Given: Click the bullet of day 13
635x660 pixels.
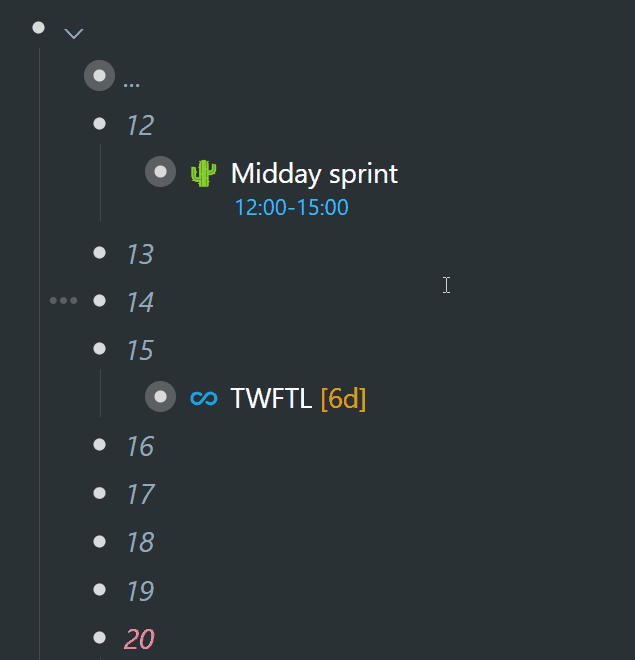Looking at the screenshot, I should (x=99, y=253).
